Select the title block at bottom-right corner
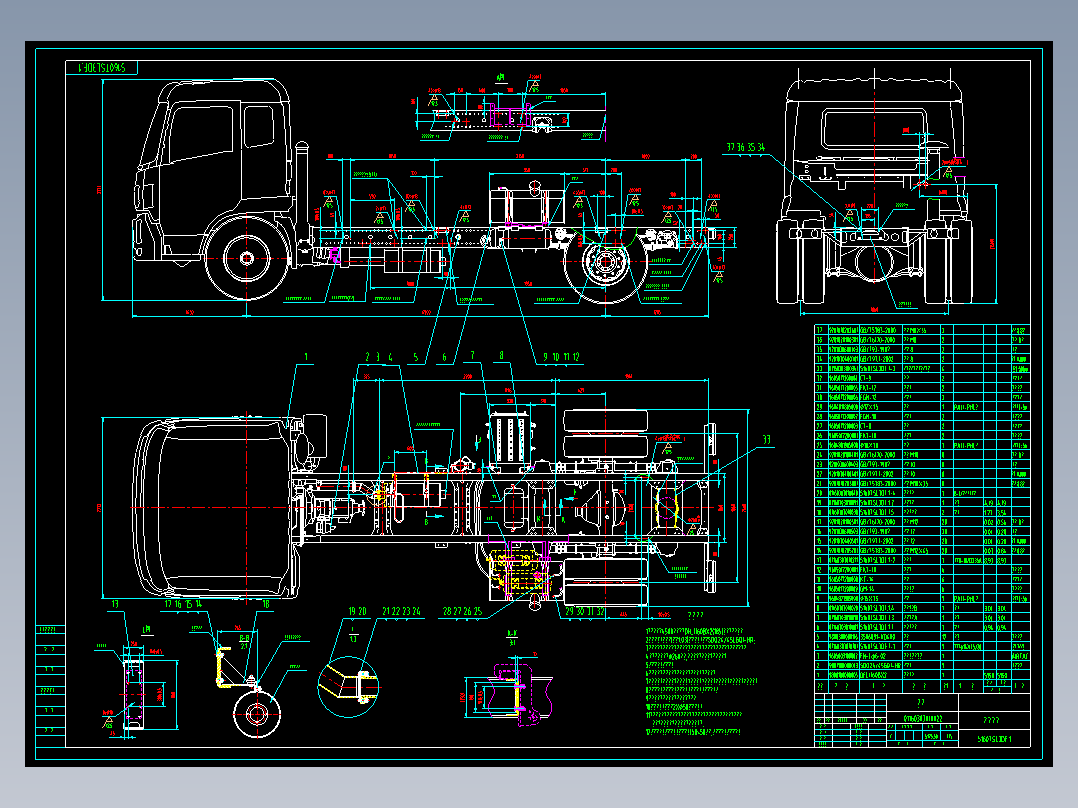1078x808 pixels. [922, 720]
